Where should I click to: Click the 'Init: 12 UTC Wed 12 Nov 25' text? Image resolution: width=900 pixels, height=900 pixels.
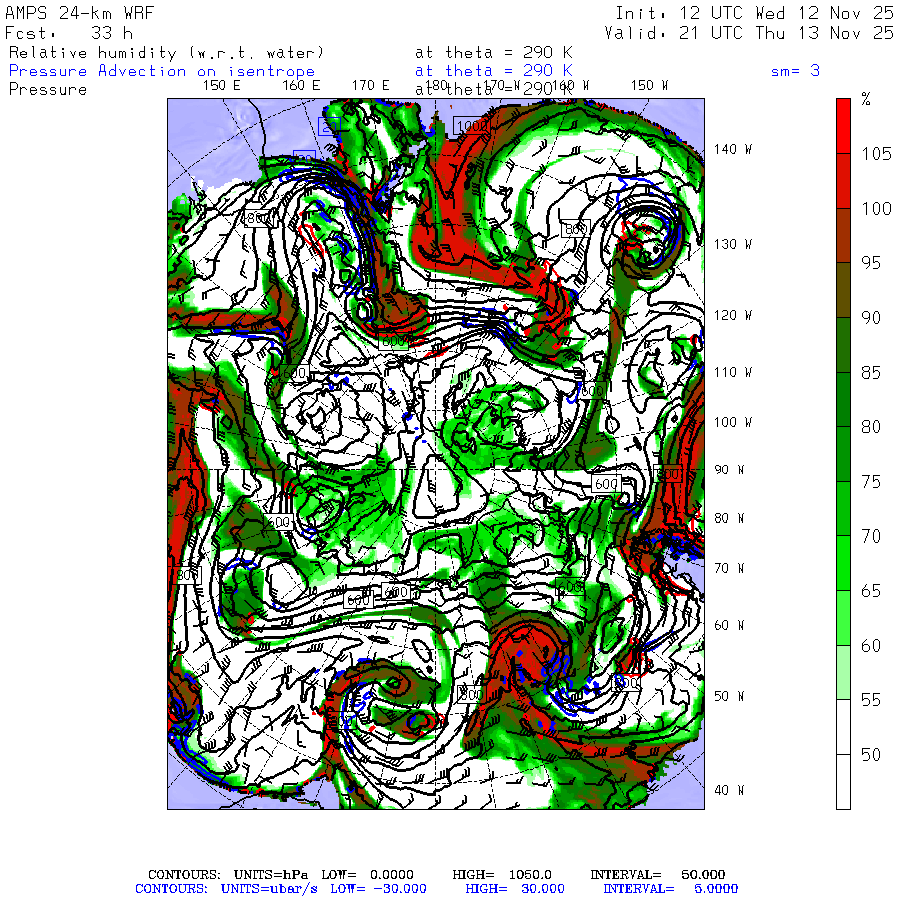(x=754, y=14)
